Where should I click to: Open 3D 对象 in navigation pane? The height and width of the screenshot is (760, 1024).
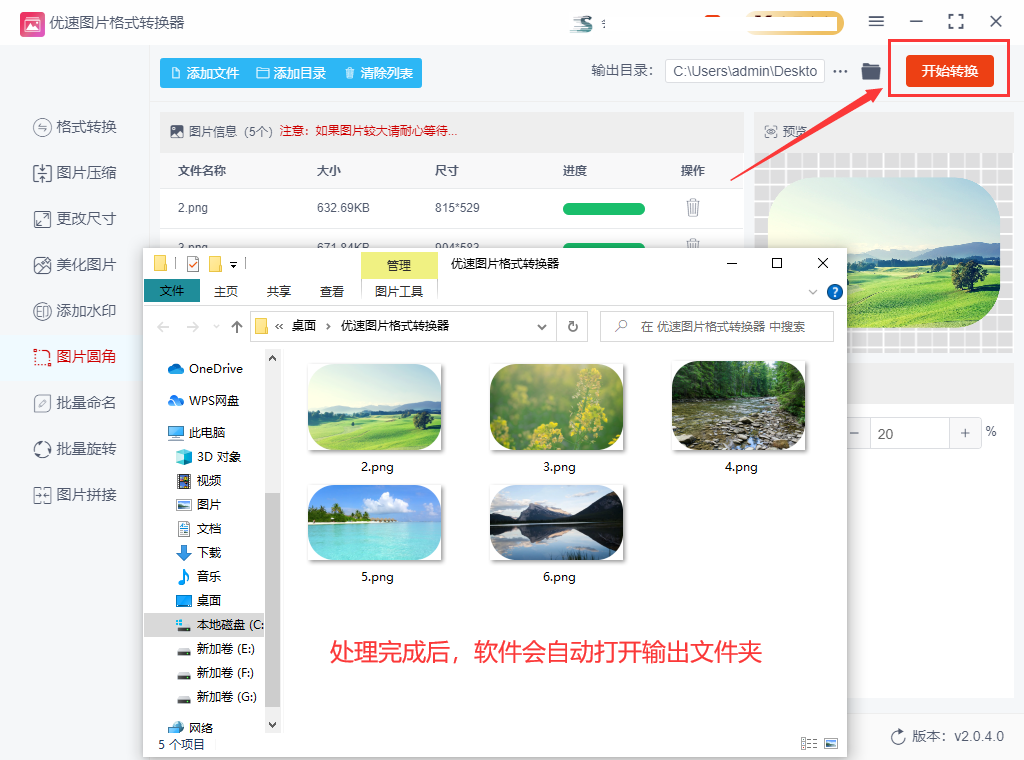point(208,457)
